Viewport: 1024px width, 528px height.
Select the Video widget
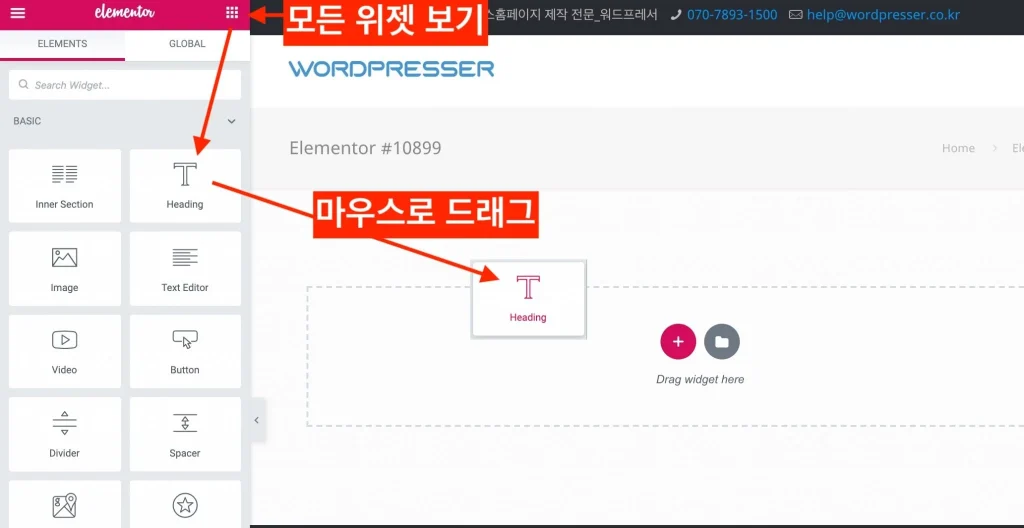pos(65,352)
